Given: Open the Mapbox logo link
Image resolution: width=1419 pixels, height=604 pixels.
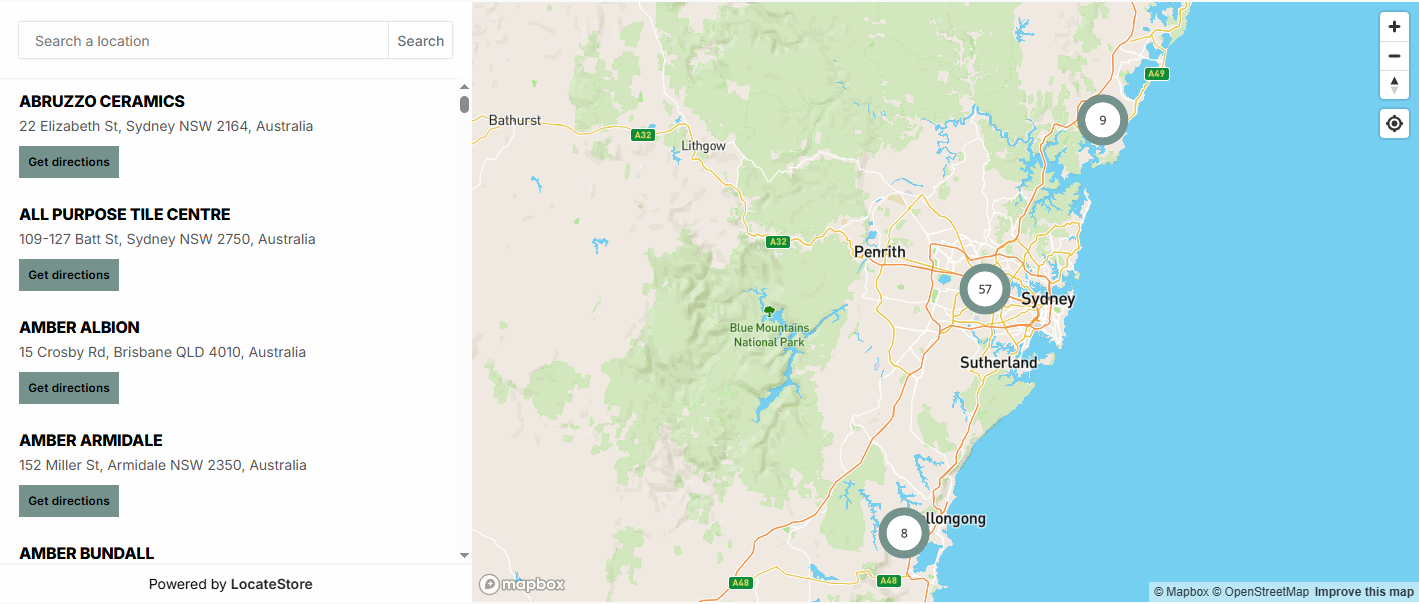Looking at the screenshot, I should coord(522,584).
